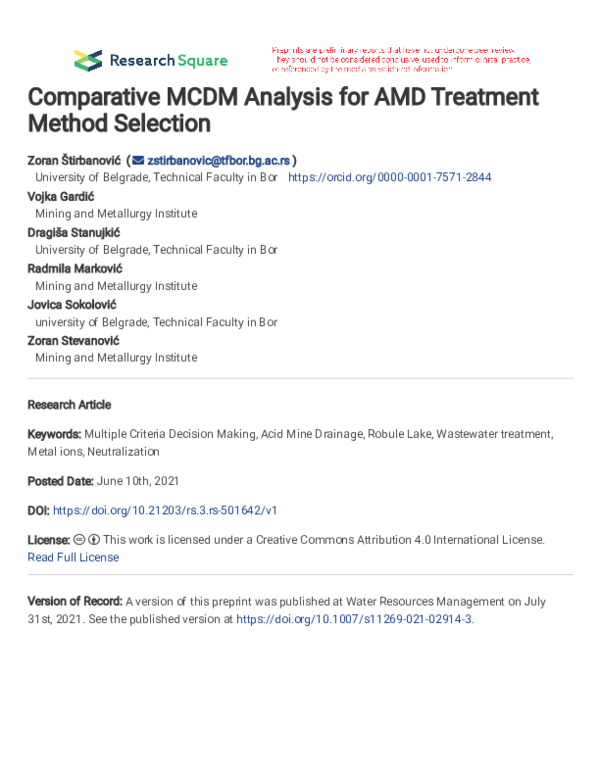Select the paper title heading
The width and height of the screenshot is (600, 776).
point(283,110)
